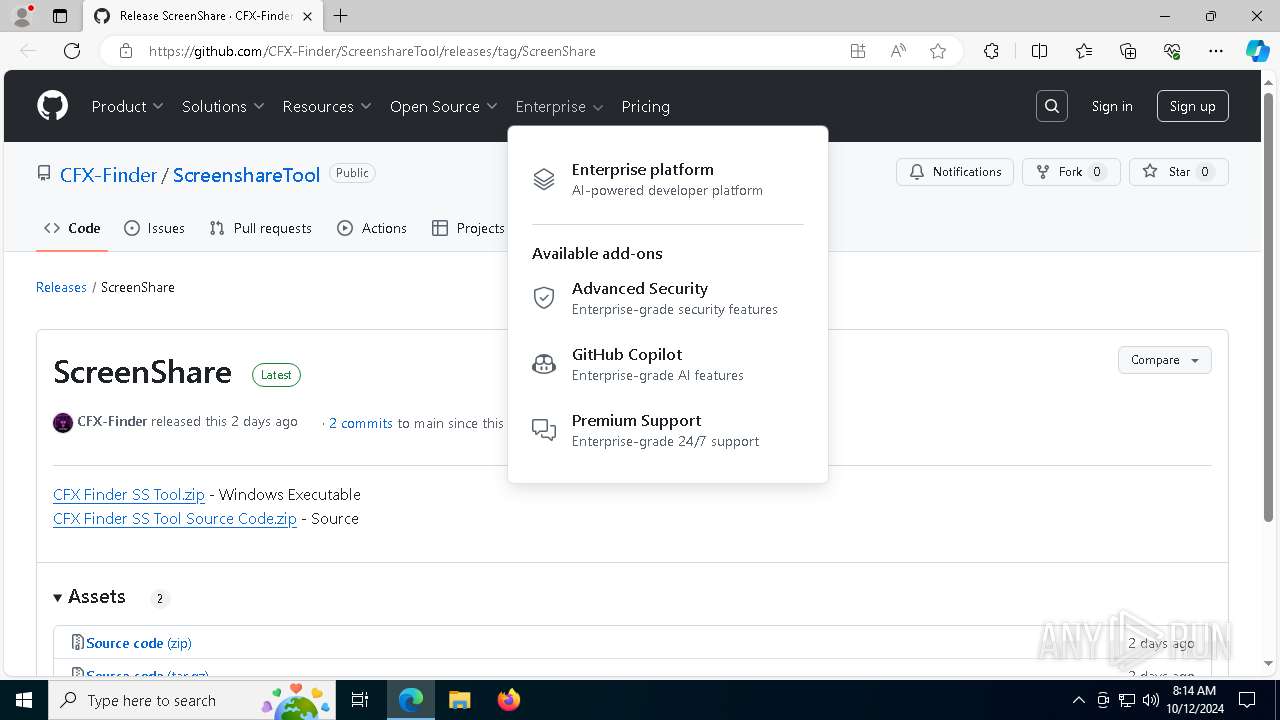Image resolution: width=1280 pixels, height=720 pixels.
Task: Click the Sign in link
Action: click(x=1112, y=106)
